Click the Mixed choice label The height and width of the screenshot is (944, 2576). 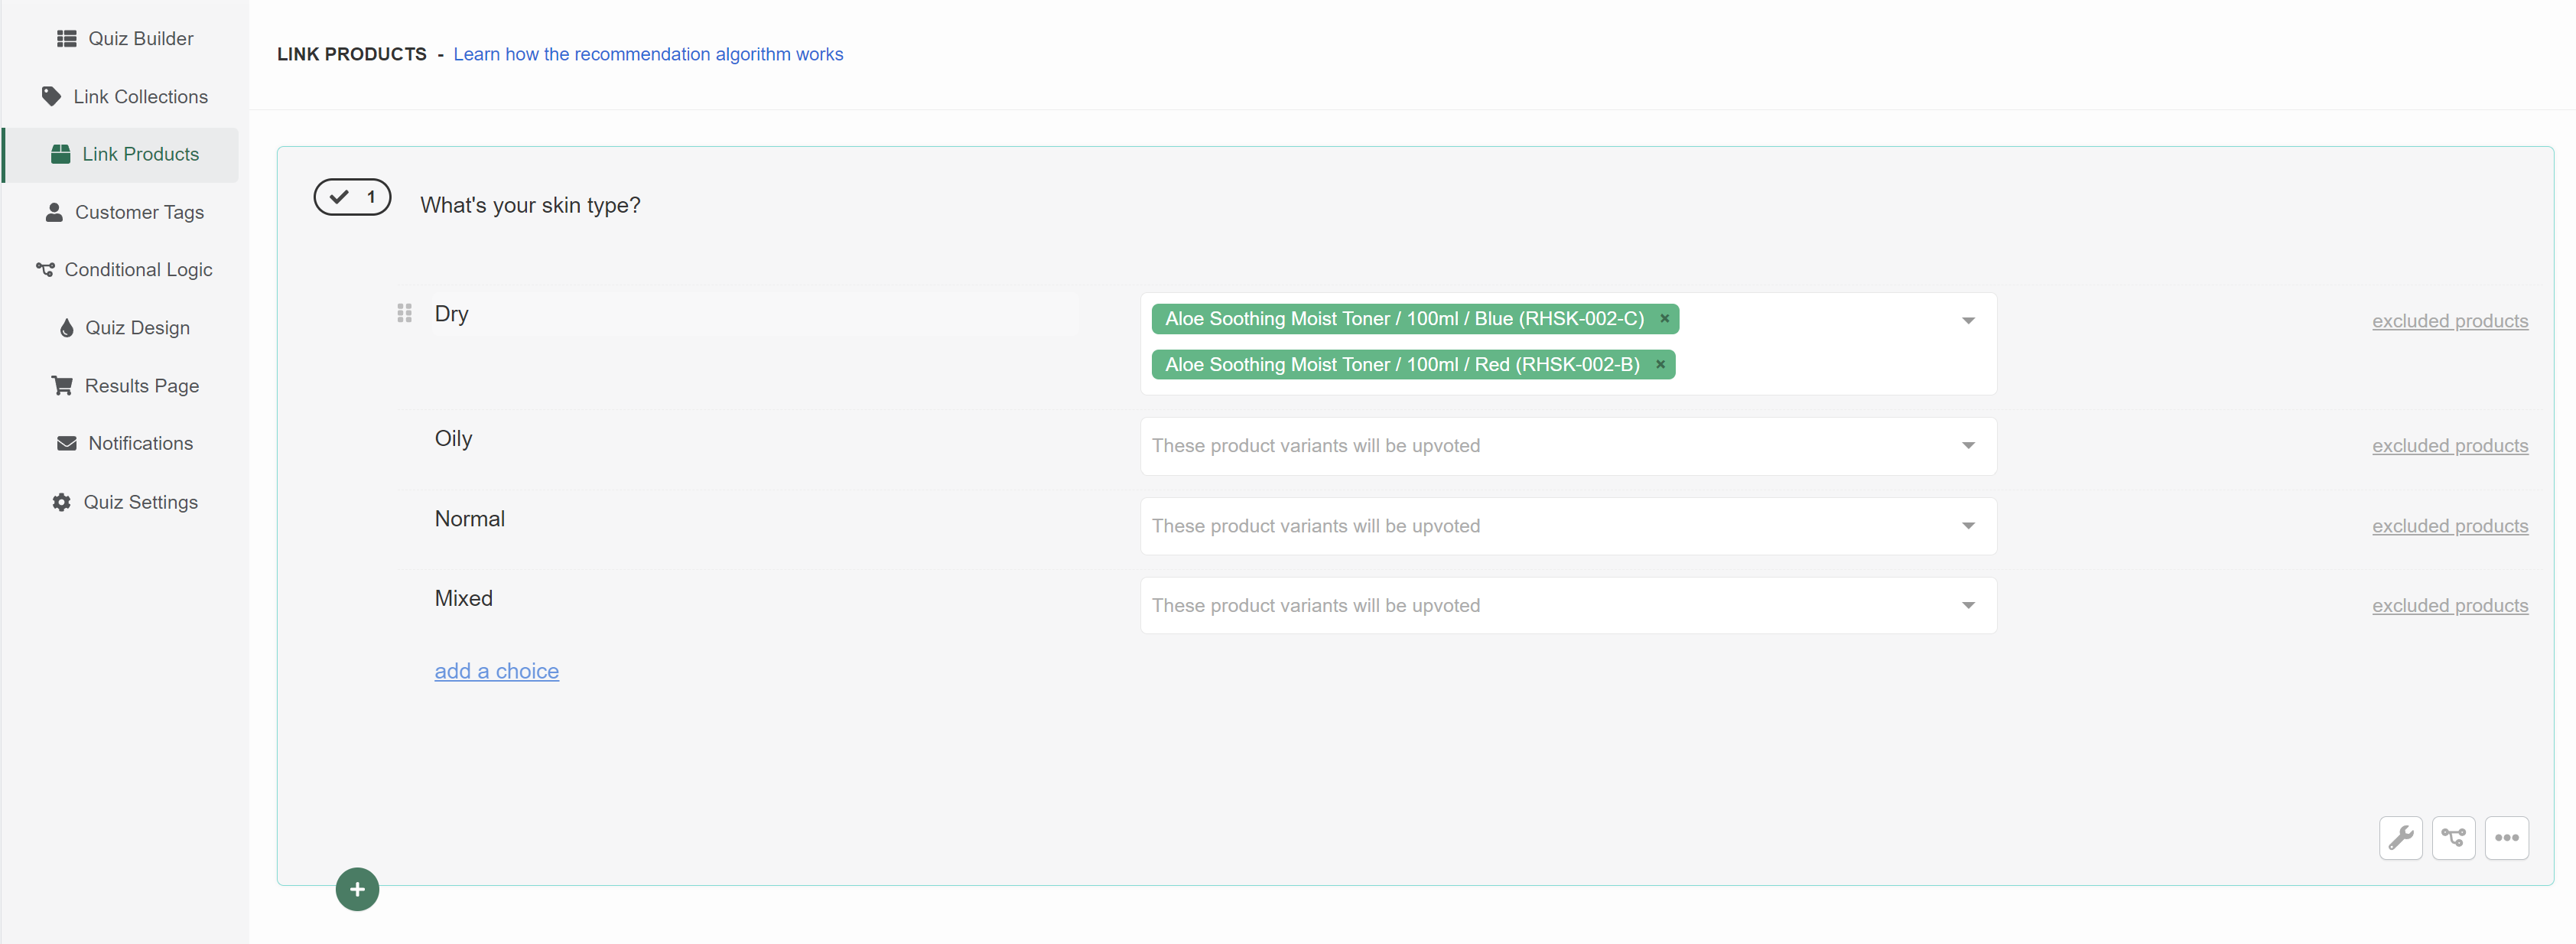tap(463, 598)
